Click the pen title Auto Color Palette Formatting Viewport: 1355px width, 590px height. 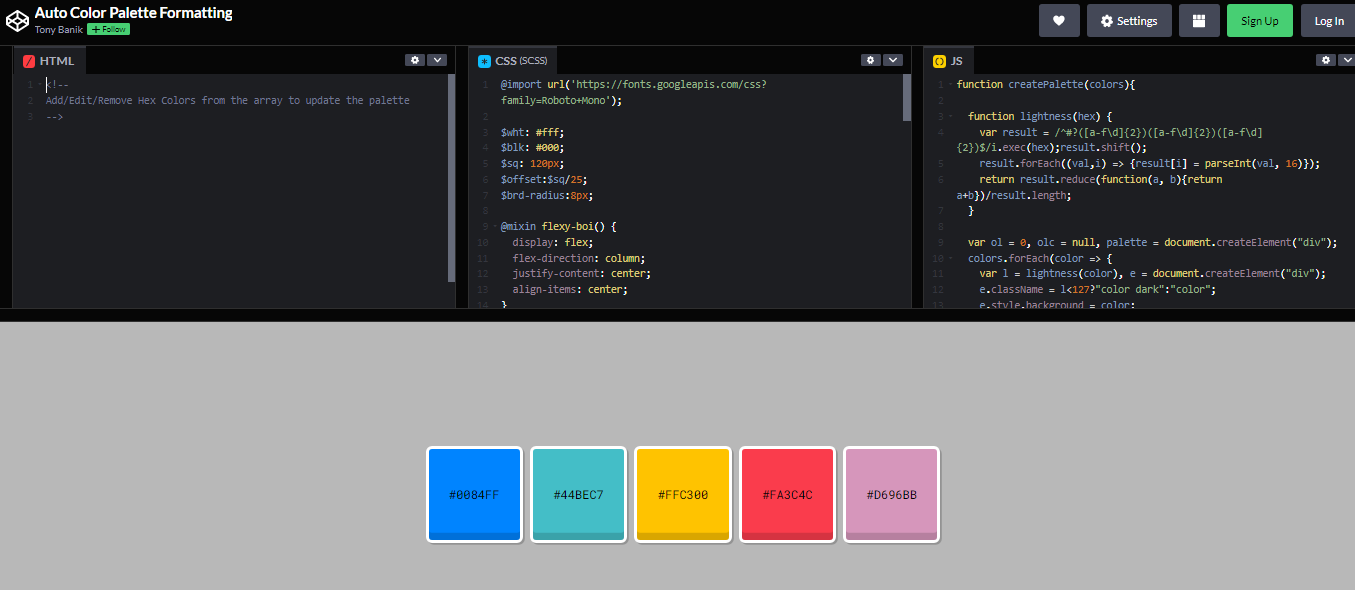(x=133, y=13)
